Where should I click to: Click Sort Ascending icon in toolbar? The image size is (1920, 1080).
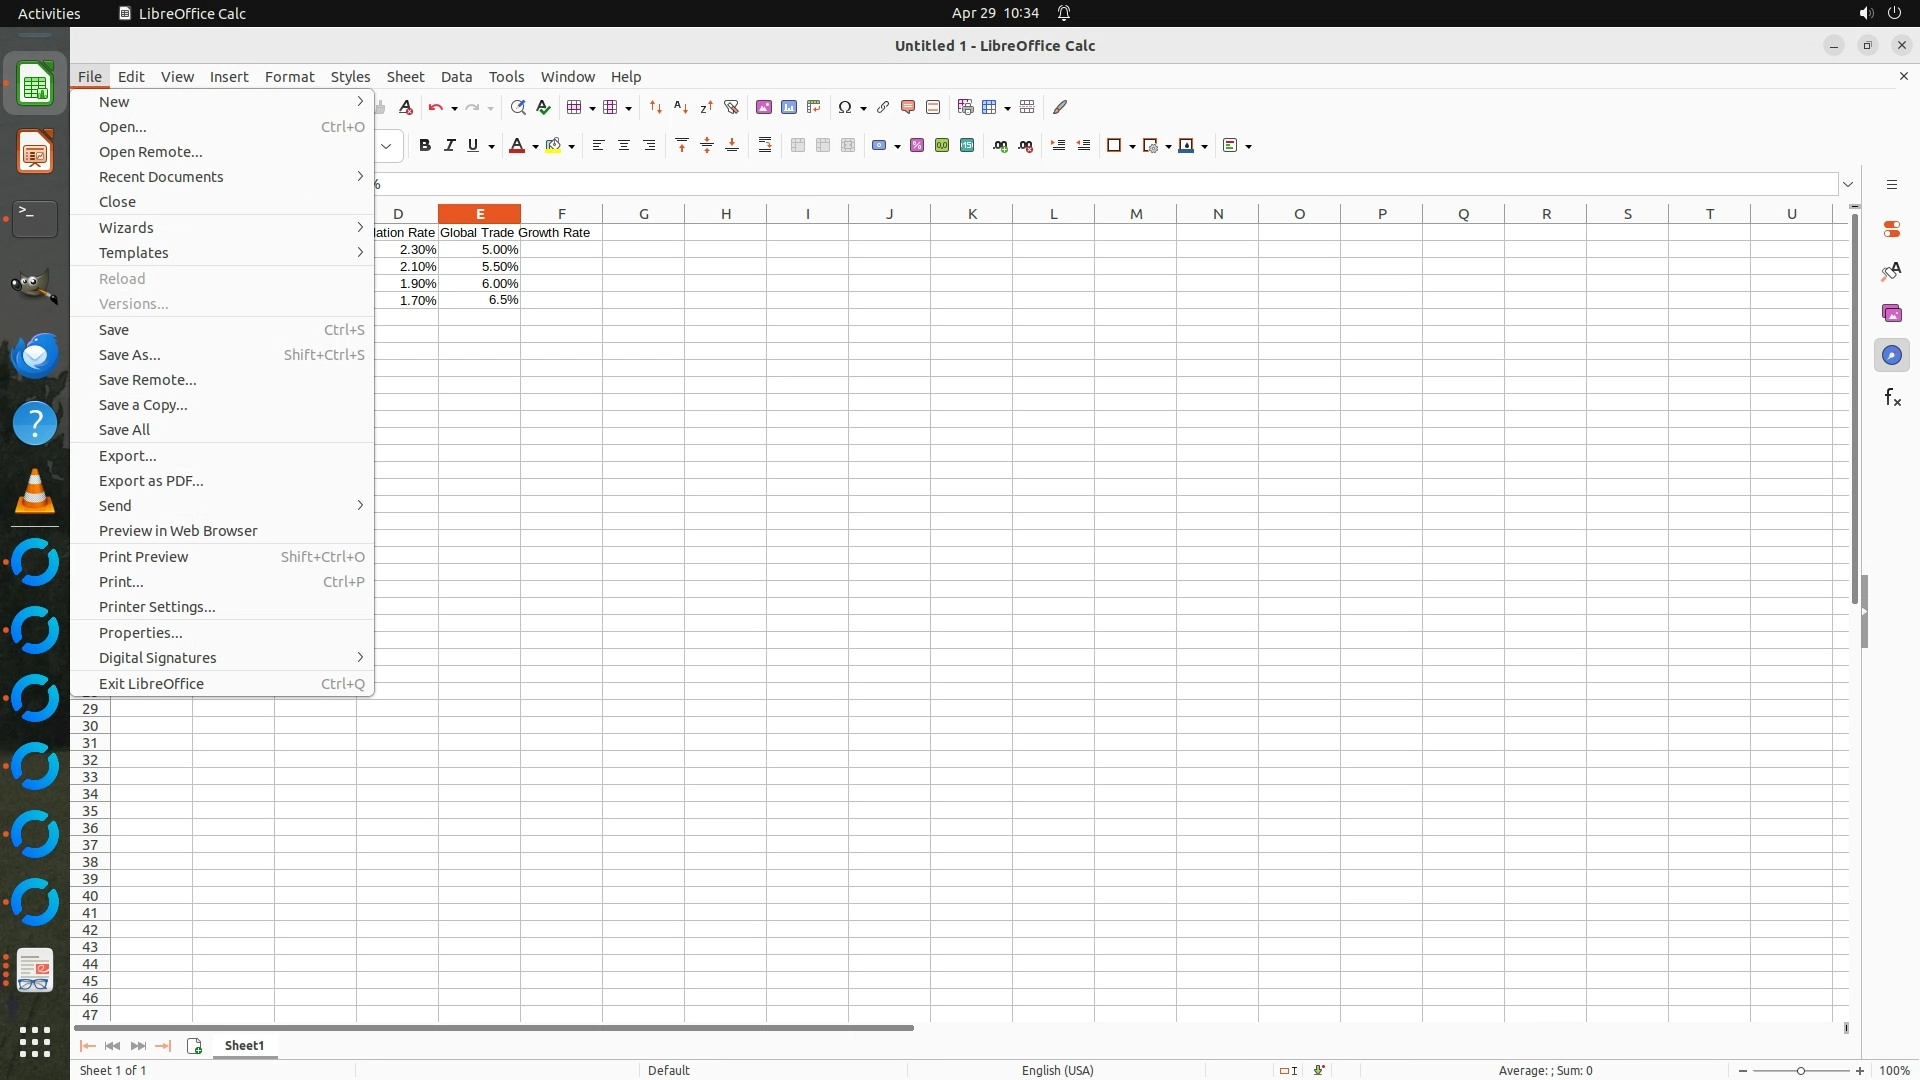click(x=681, y=107)
